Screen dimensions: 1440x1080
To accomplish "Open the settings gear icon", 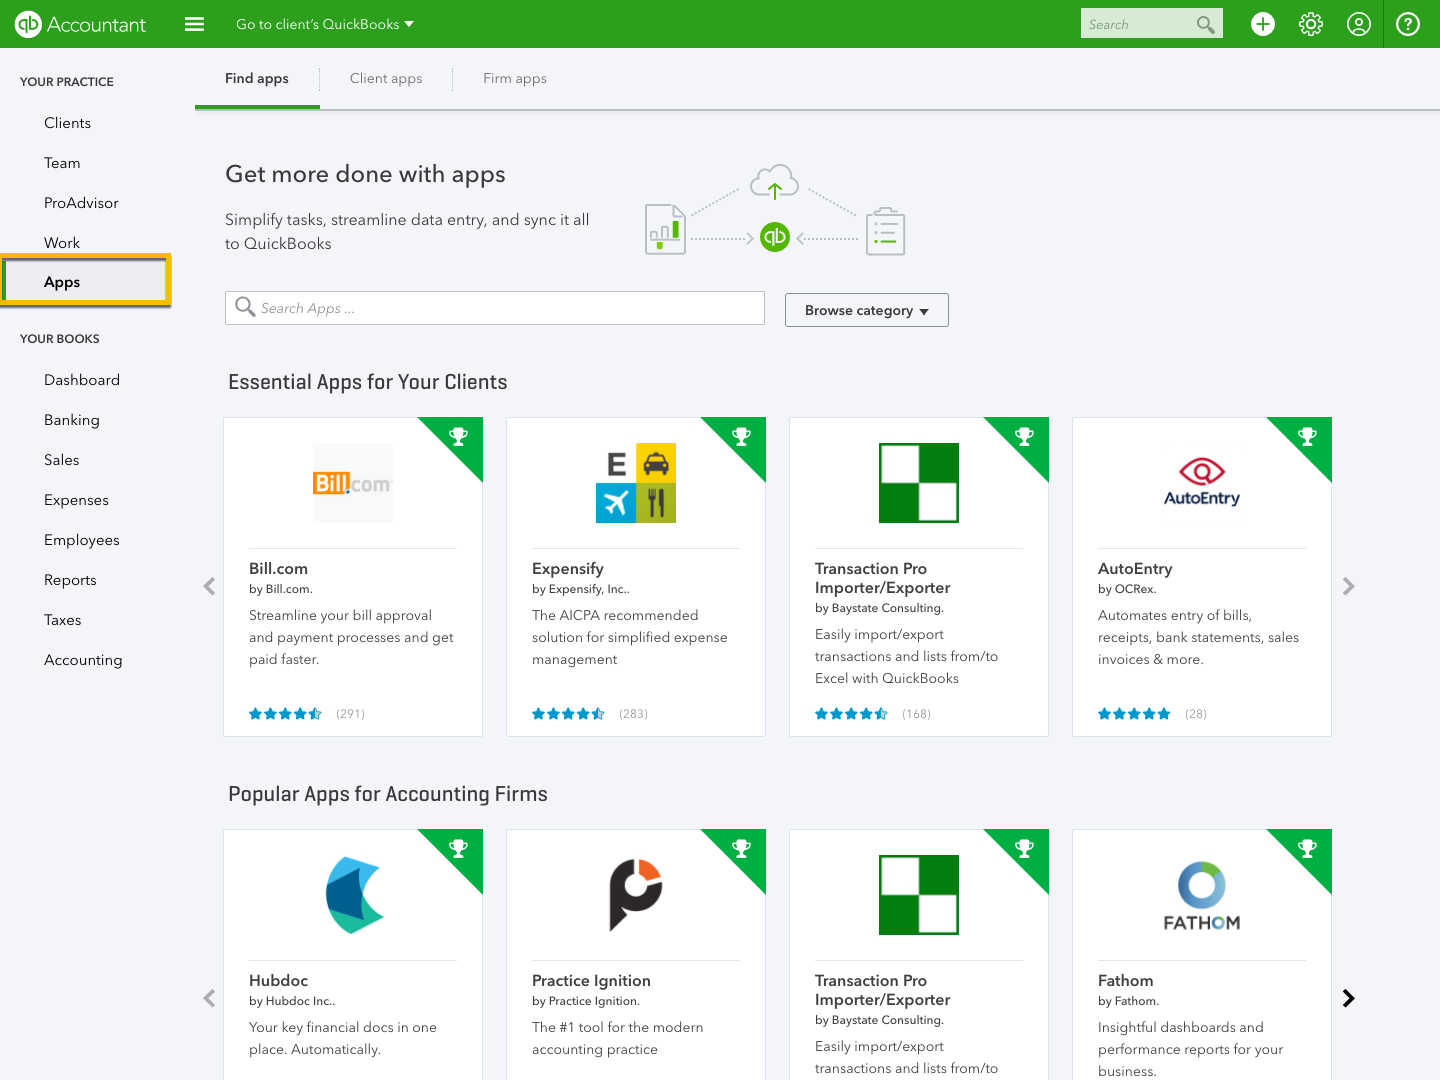I will pos(1311,24).
